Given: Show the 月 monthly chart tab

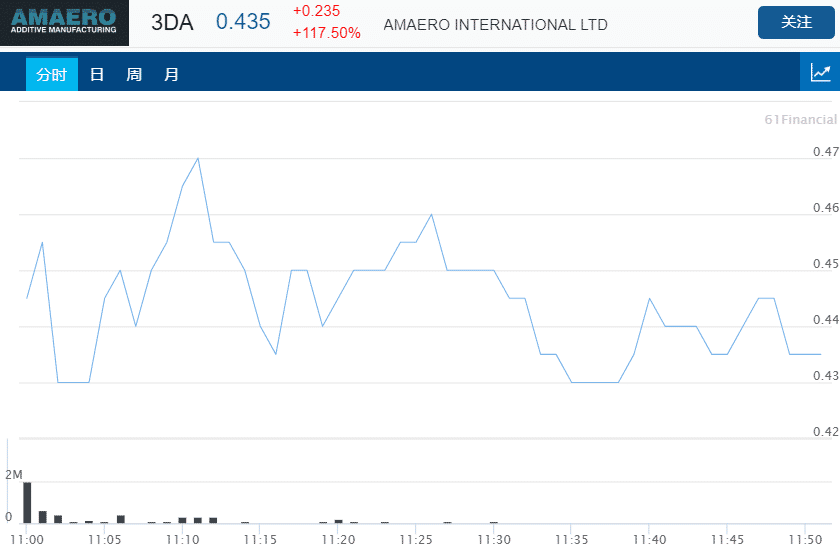Looking at the screenshot, I should point(172,74).
